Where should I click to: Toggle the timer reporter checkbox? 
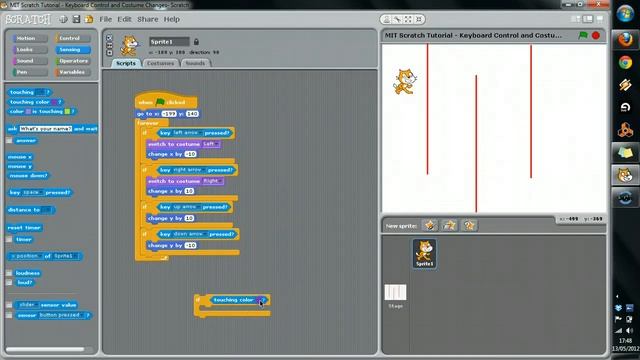click(9, 239)
